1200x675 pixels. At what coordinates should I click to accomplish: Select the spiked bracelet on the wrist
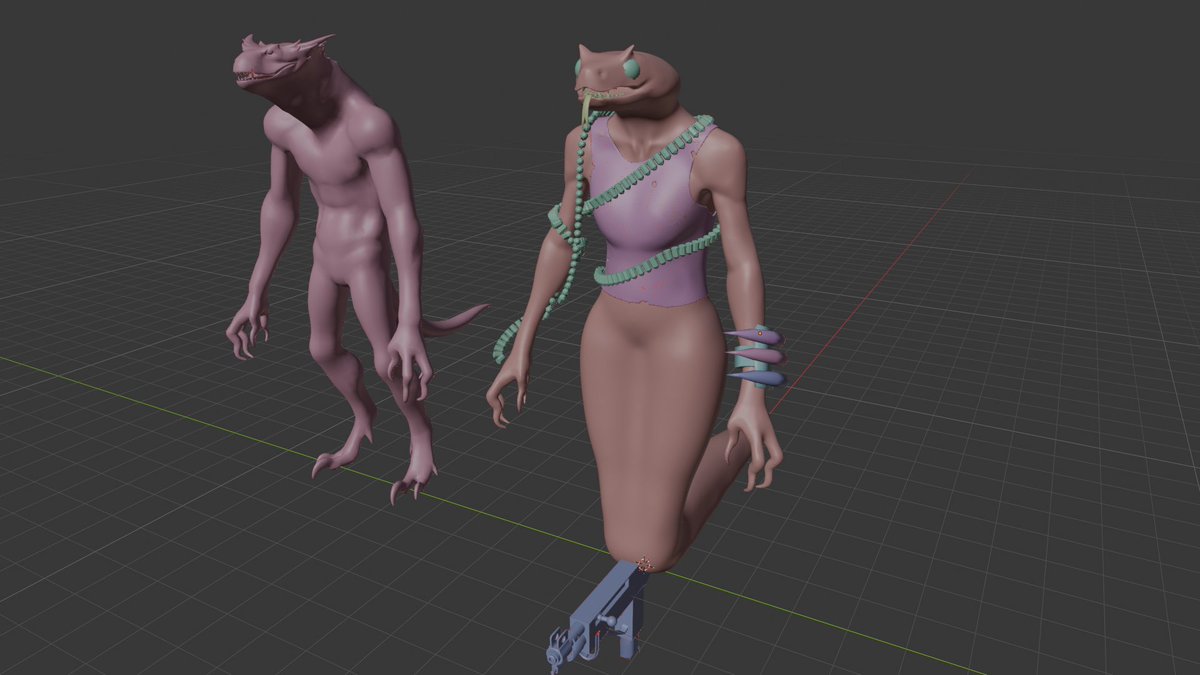757,357
